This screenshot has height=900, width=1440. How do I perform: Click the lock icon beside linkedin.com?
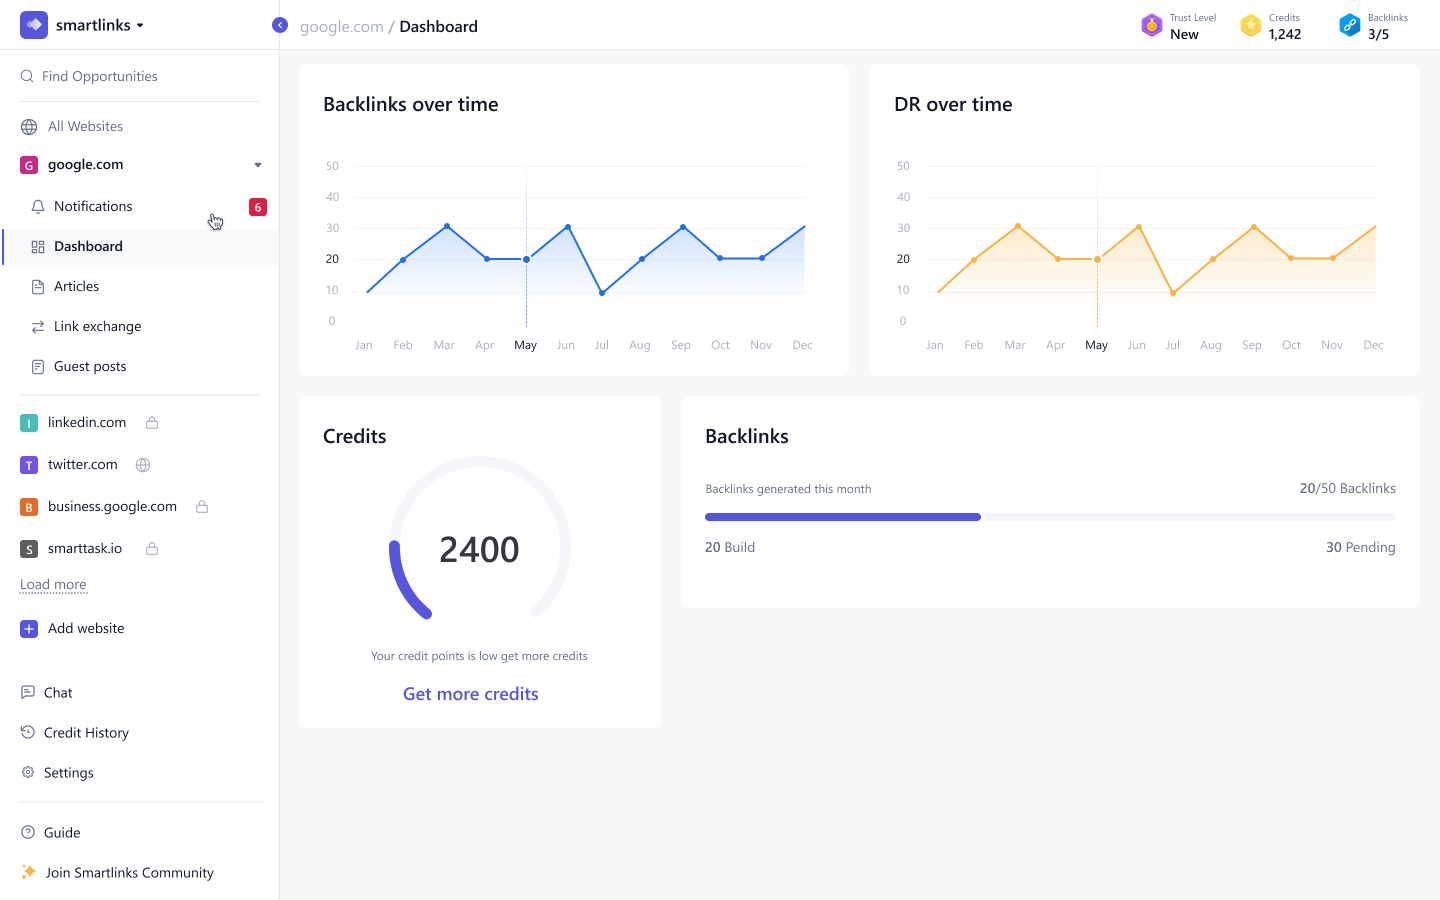pyautogui.click(x=151, y=422)
